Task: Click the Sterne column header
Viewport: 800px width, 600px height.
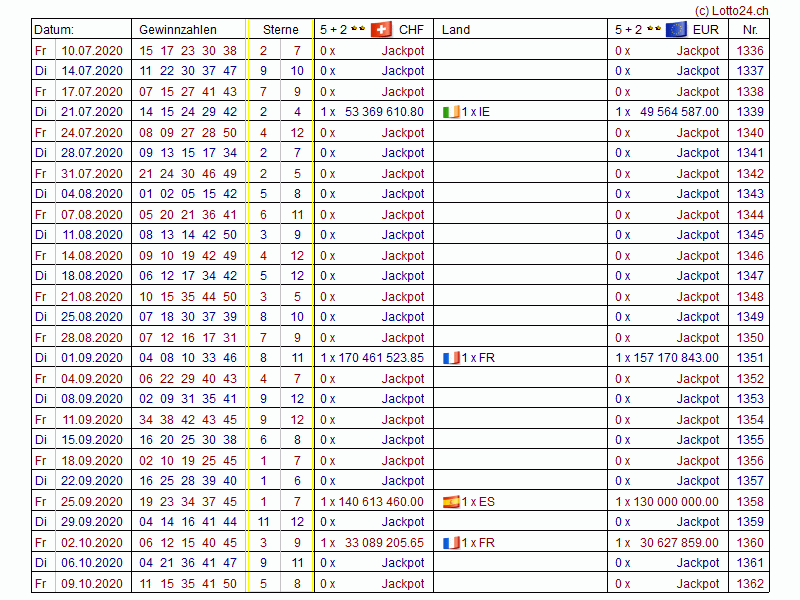Action: 281,30
